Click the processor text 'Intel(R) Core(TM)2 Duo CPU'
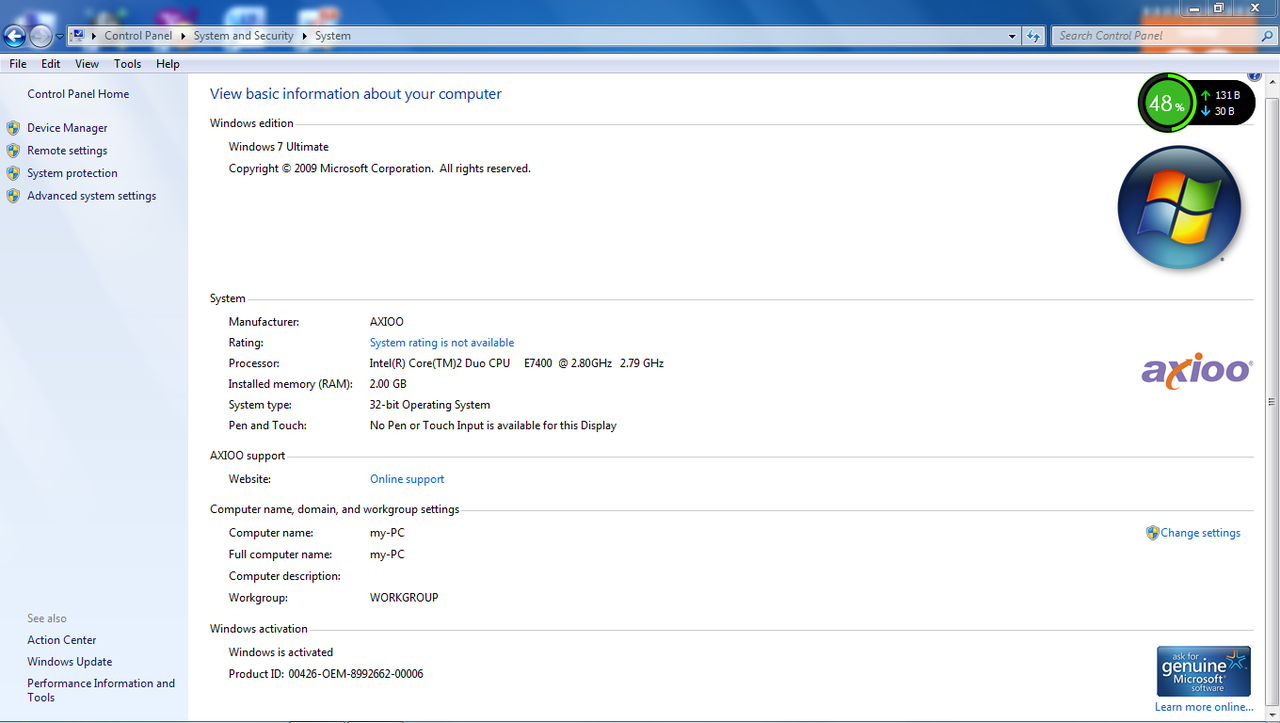This screenshot has height=723, width=1280. [x=440, y=364]
